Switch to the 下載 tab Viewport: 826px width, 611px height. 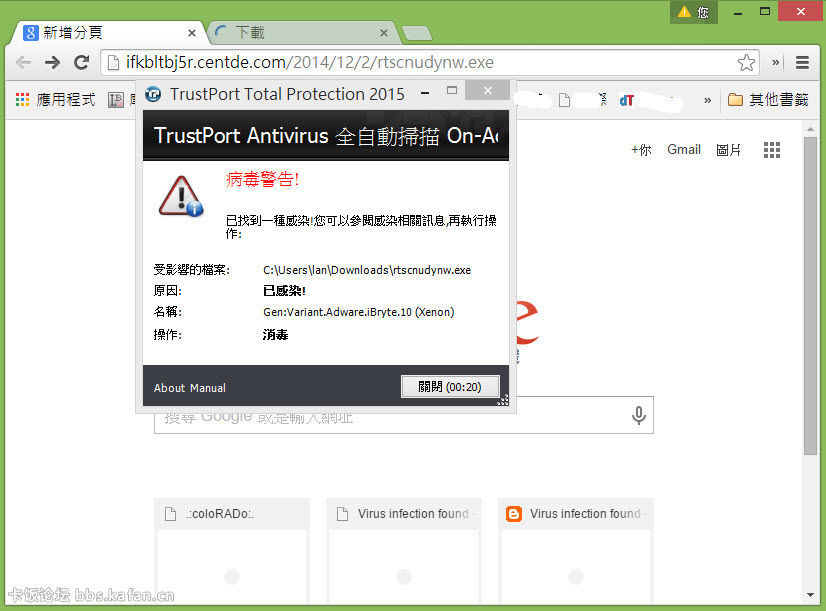point(303,33)
